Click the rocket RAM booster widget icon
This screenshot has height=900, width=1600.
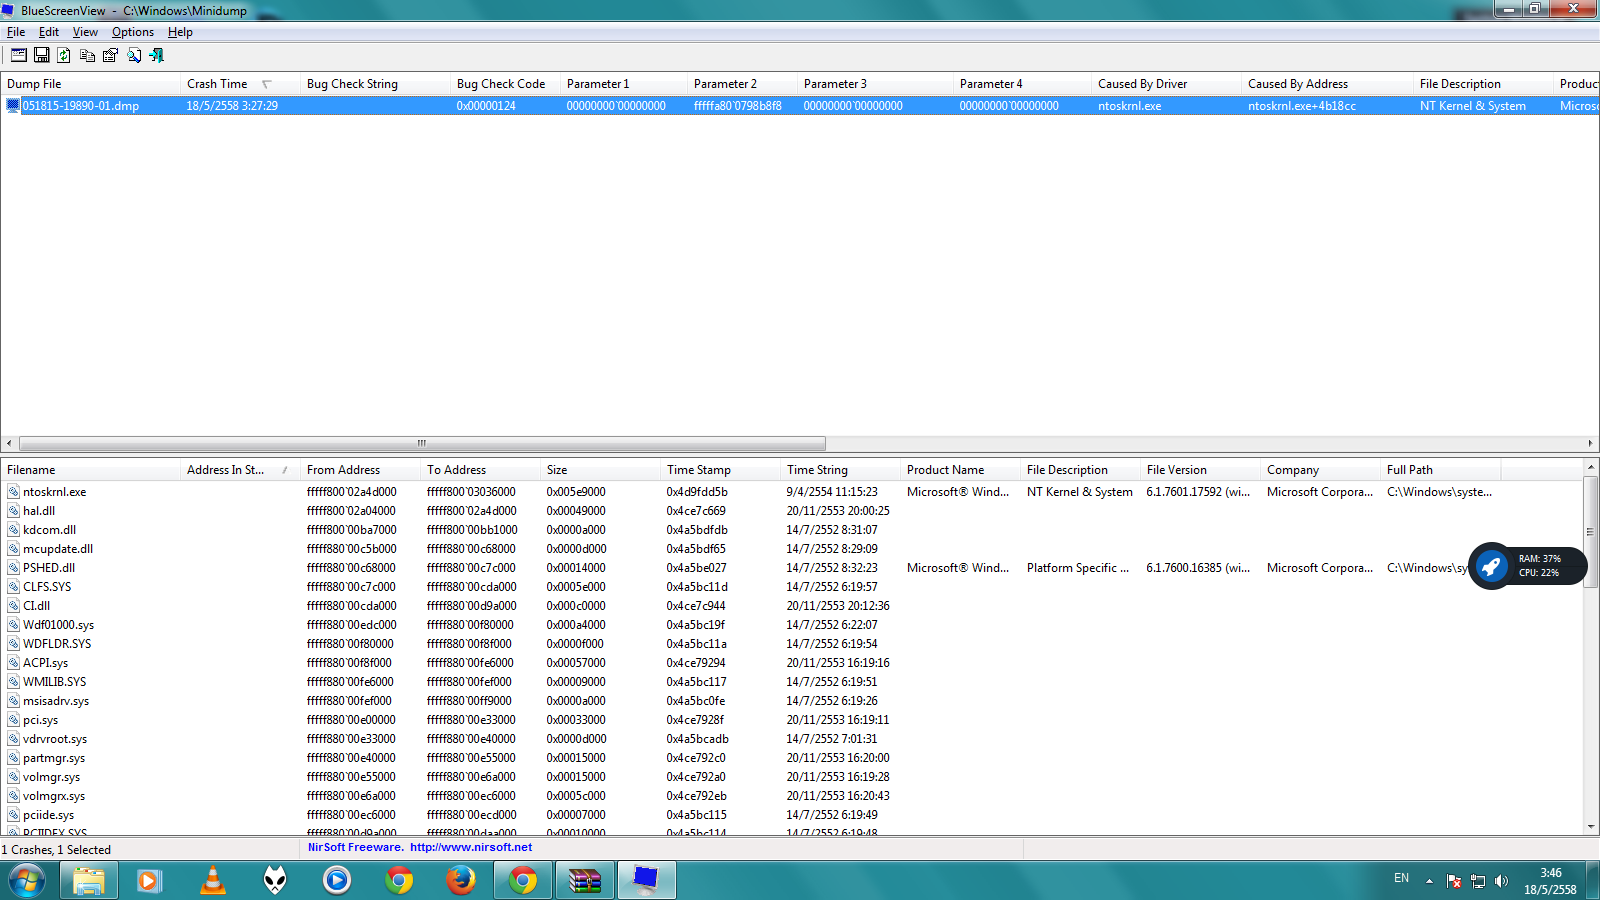(1491, 567)
